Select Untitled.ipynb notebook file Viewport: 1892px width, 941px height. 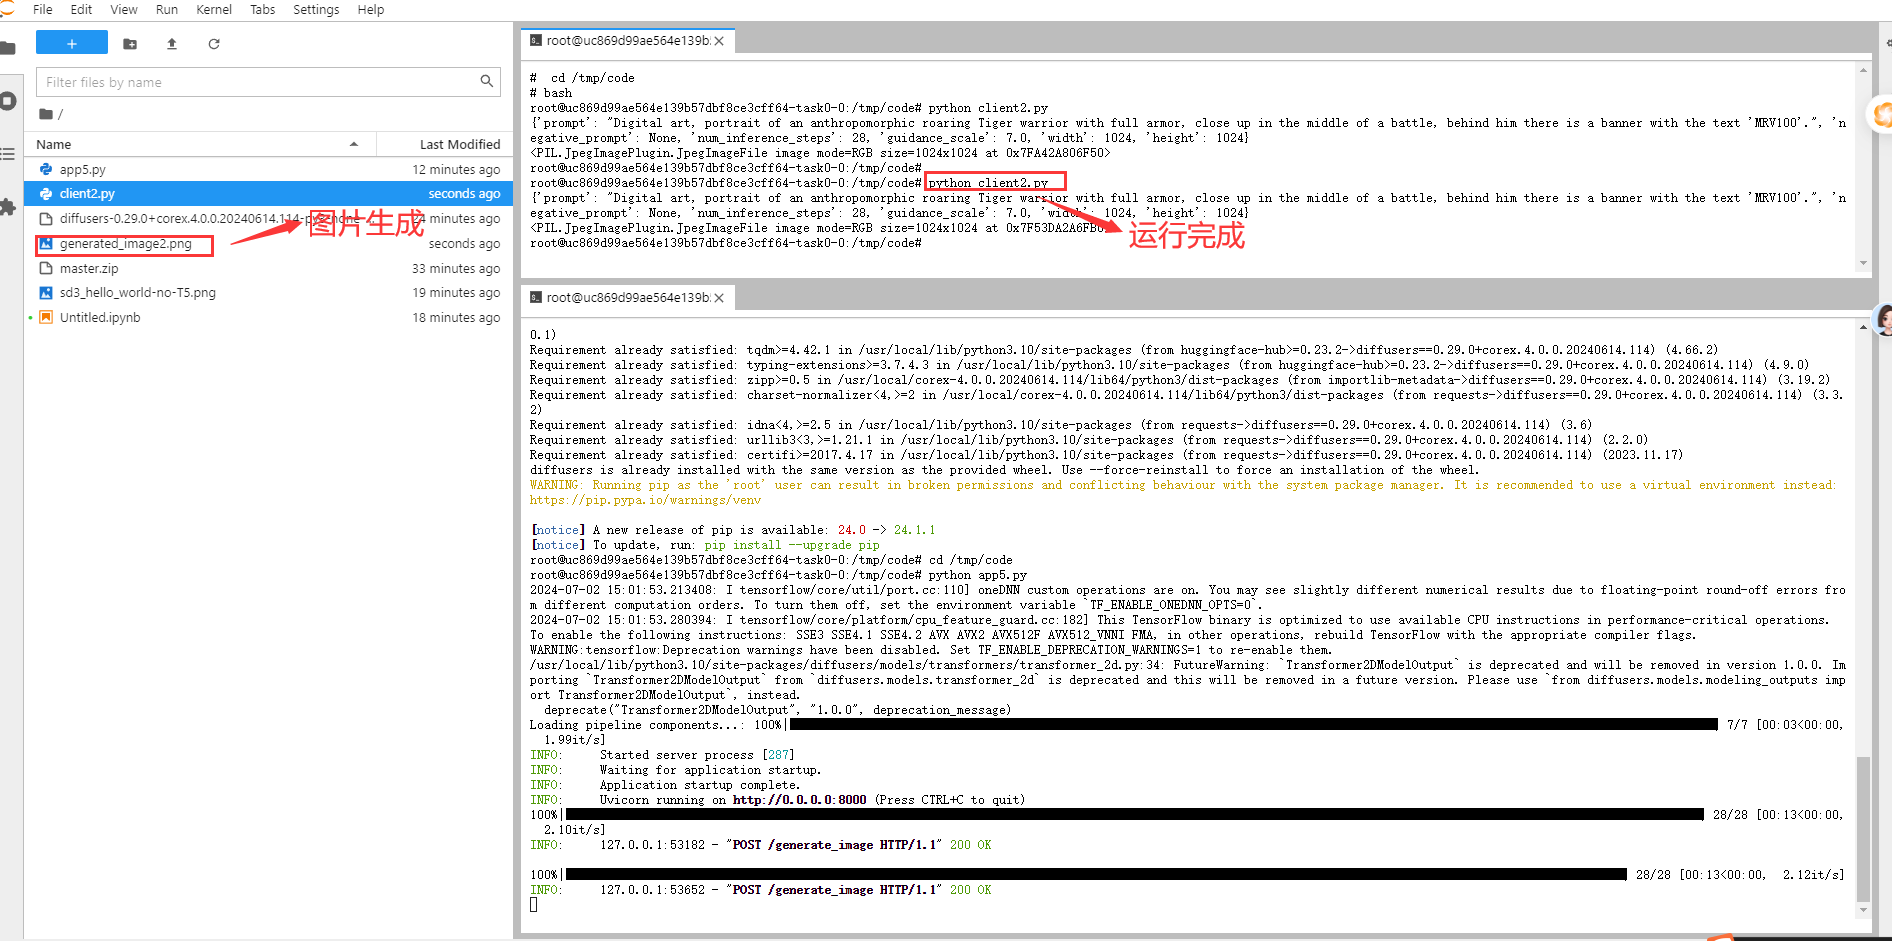(100, 318)
